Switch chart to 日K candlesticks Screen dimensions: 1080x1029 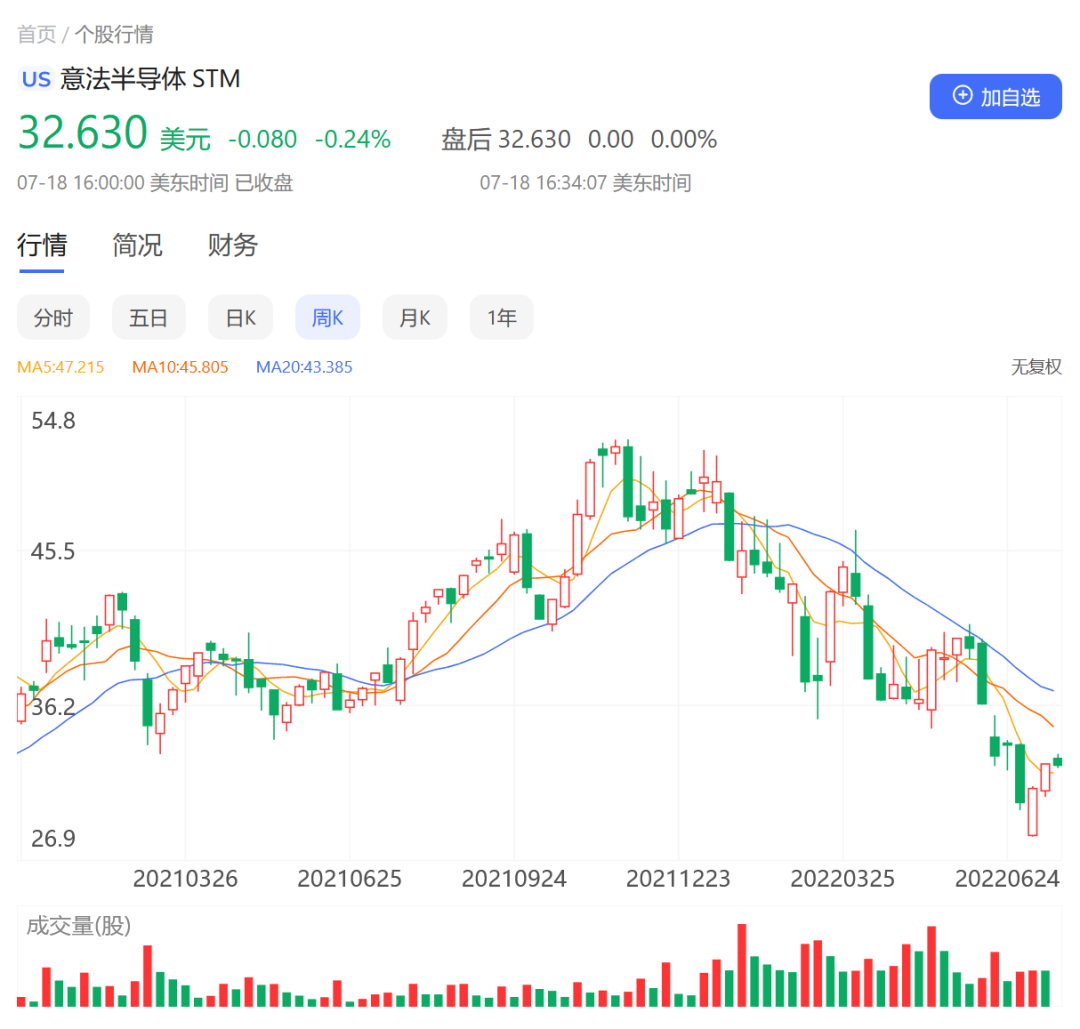(x=240, y=317)
